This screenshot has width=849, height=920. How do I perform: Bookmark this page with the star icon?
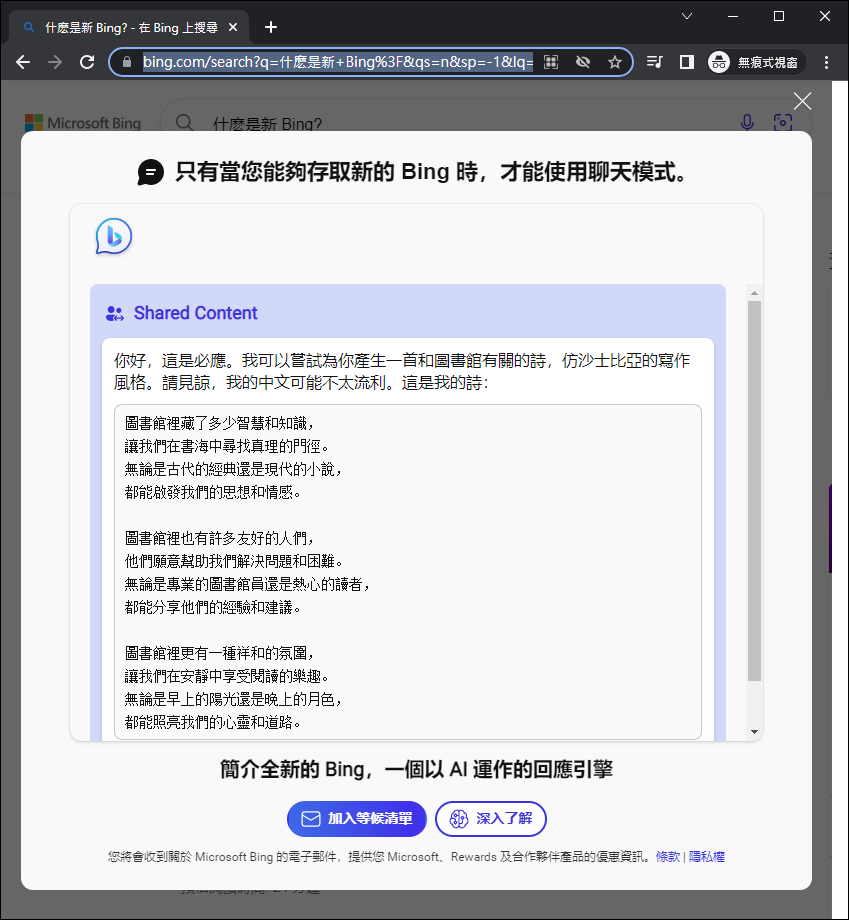point(614,62)
